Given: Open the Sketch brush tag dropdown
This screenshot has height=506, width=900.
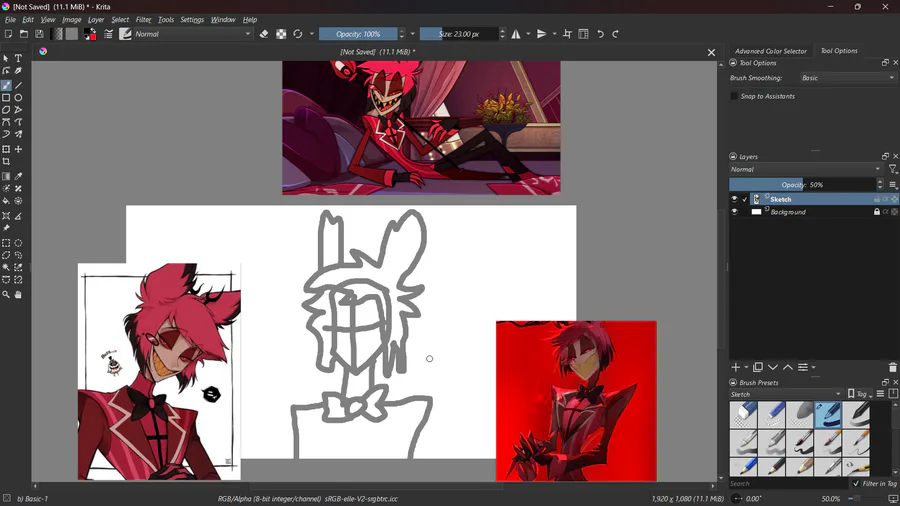Looking at the screenshot, I should tap(786, 394).
